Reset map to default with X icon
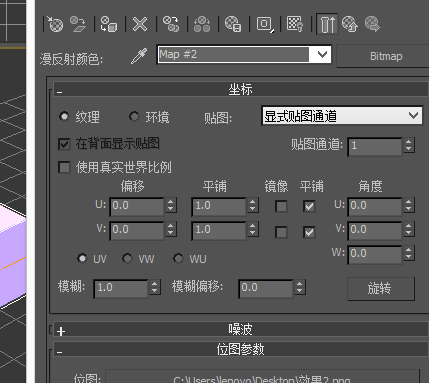The height and width of the screenshot is (383, 429). pyautogui.click(x=140, y=24)
